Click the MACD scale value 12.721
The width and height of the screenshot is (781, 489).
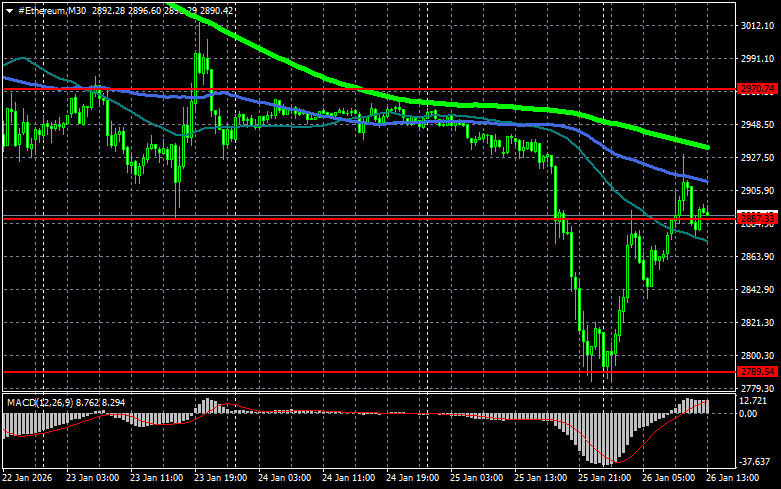tap(753, 401)
